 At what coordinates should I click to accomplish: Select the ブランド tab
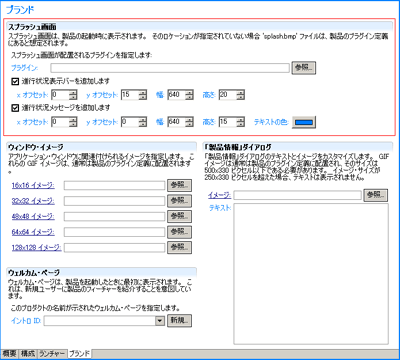tap(80, 353)
